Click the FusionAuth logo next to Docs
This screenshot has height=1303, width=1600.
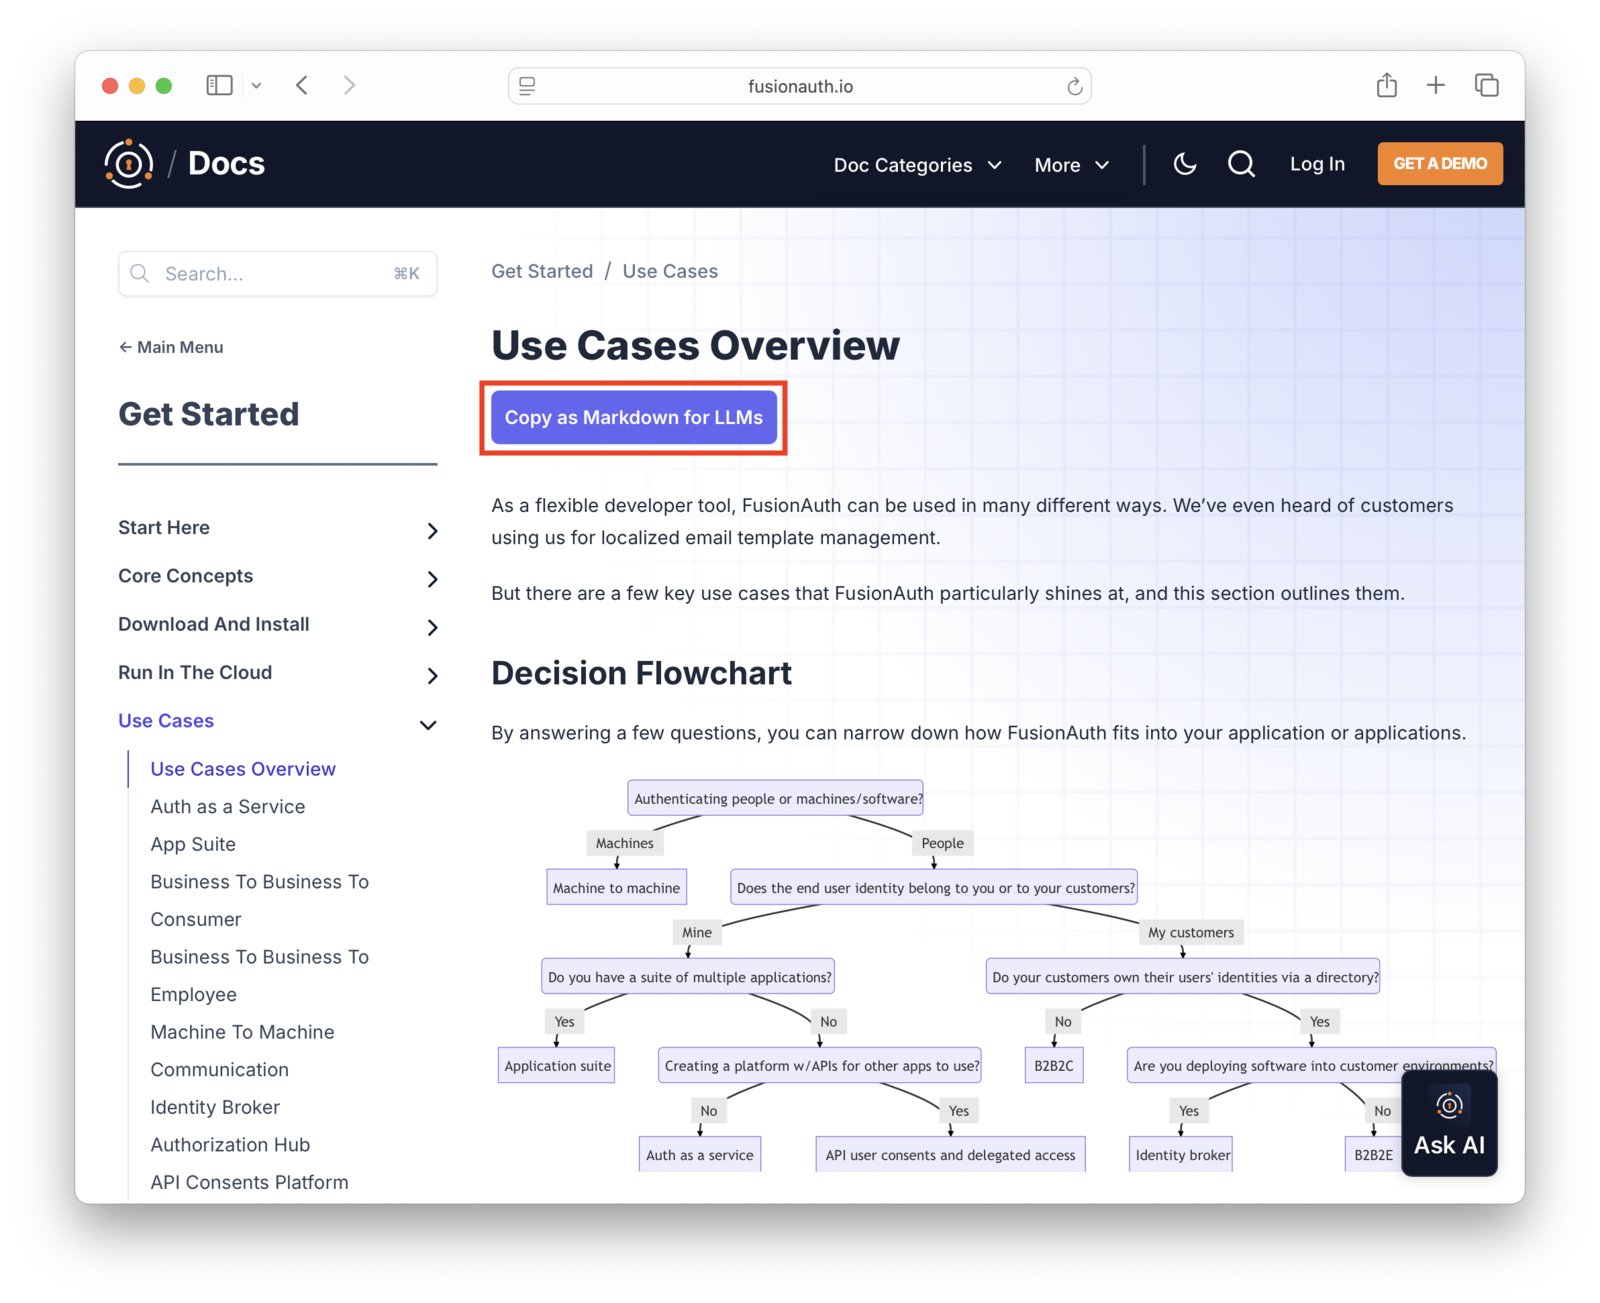point(128,163)
